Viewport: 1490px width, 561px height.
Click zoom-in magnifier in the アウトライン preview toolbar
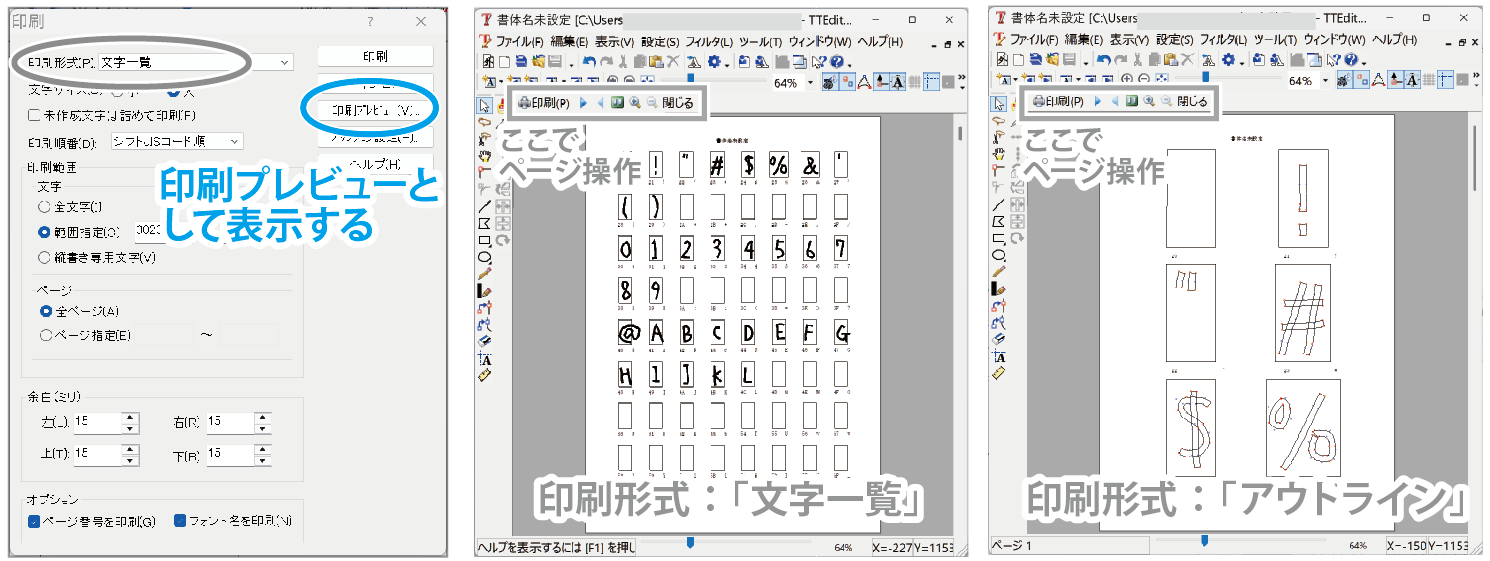click(1147, 102)
